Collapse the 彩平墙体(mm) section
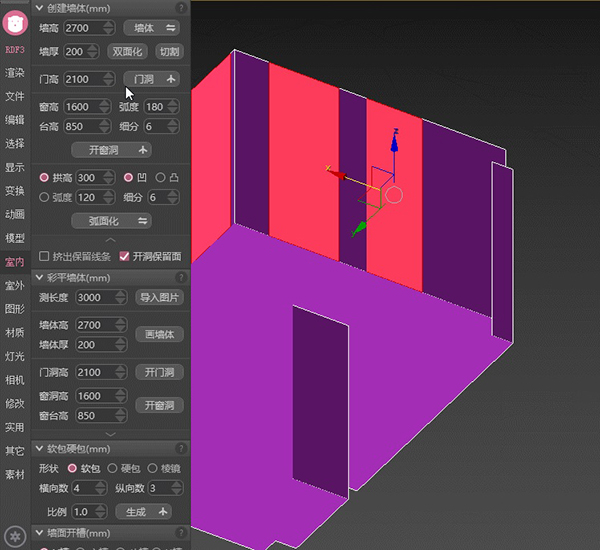Screen dimensions: 600x550 point(39,277)
